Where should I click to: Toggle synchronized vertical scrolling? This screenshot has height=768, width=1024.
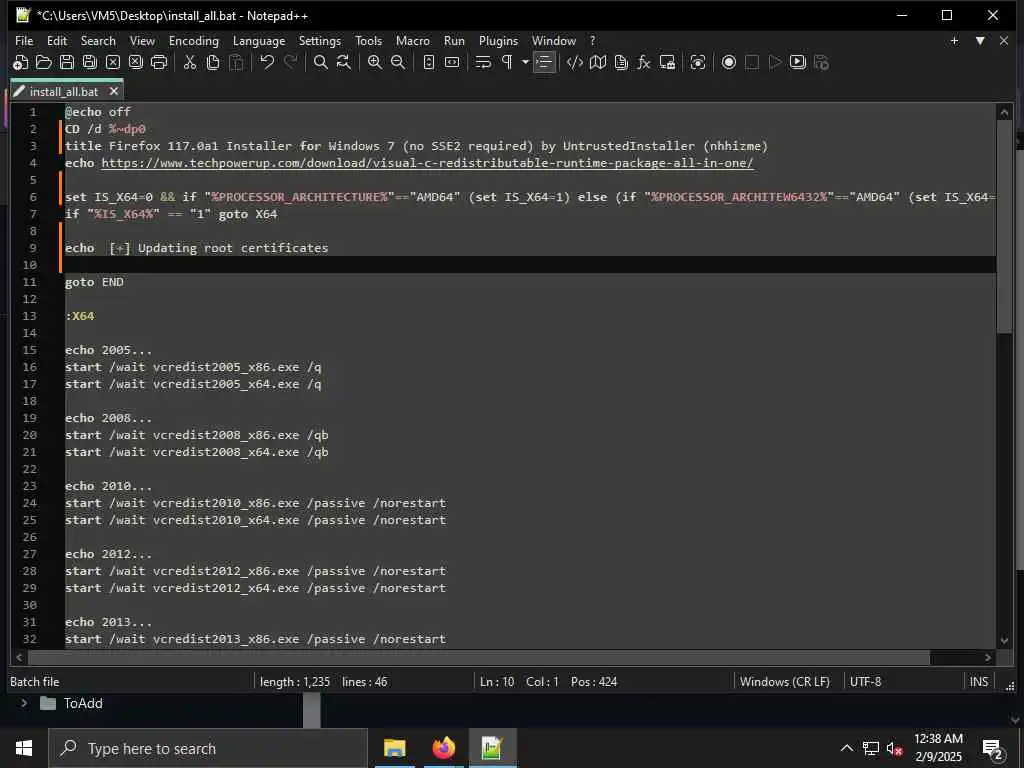(428, 62)
